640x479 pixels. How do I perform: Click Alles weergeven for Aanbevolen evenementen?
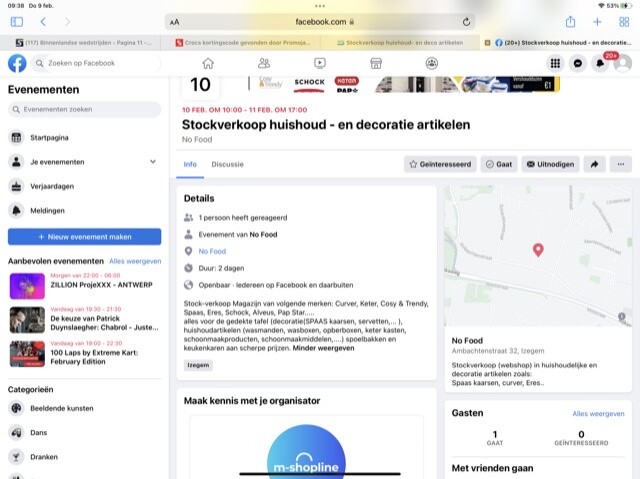135,261
